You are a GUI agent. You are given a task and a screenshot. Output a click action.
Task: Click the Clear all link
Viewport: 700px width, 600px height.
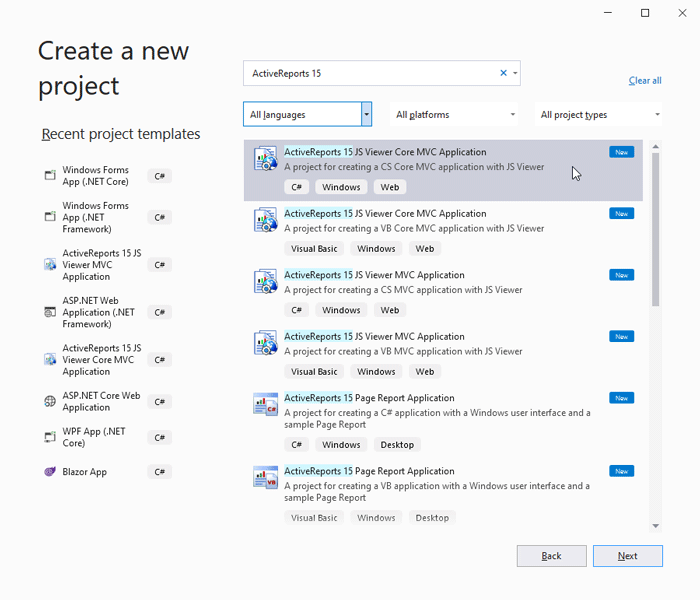pos(645,81)
